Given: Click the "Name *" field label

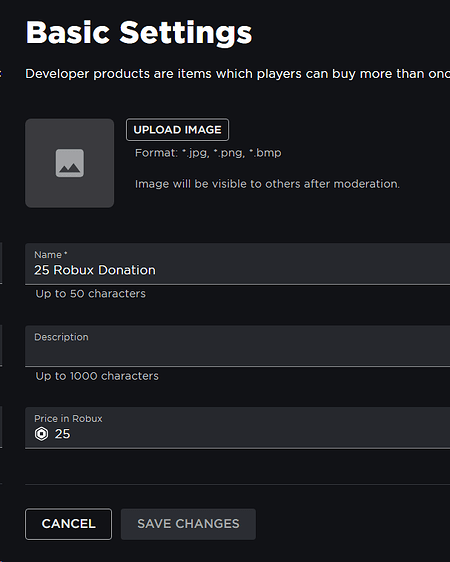Looking at the screenshot, I should 51,255.
